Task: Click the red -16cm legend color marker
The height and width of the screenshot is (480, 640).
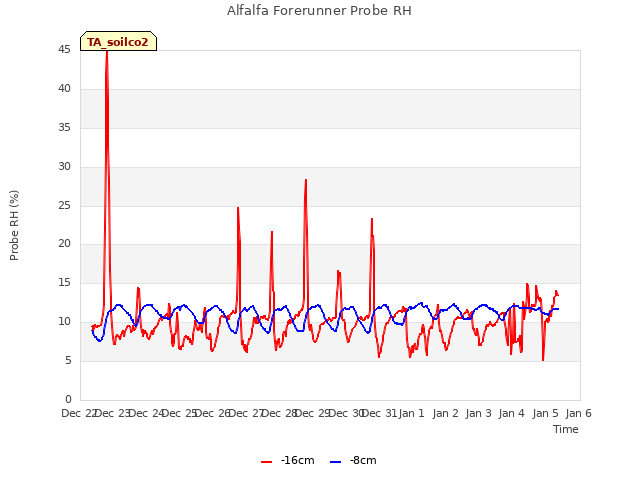Action: (267, 462)
